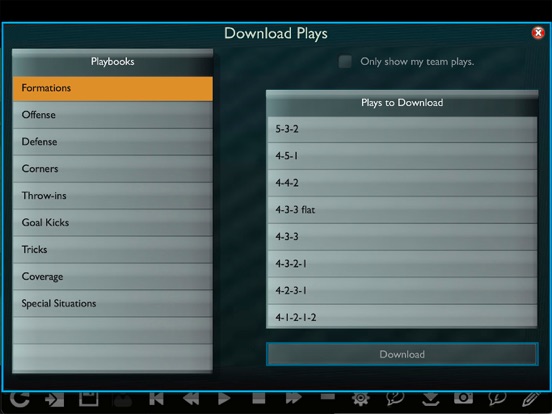This screenshot has width=552, height=414.
Task: Click the dimmed icon after the save disk
Action: pos(123,401)
